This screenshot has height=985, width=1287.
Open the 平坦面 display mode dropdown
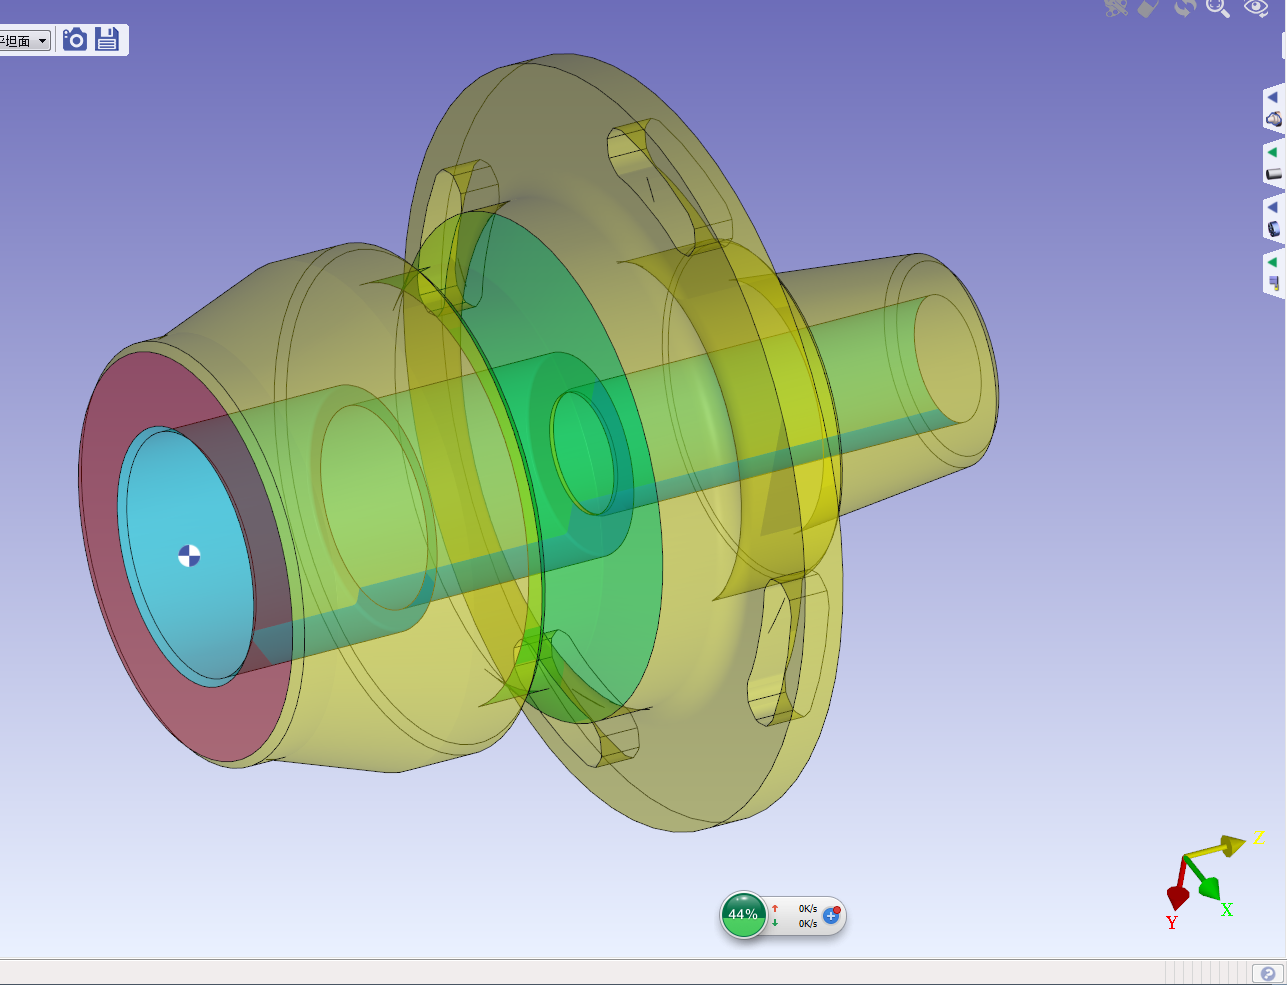25,41
